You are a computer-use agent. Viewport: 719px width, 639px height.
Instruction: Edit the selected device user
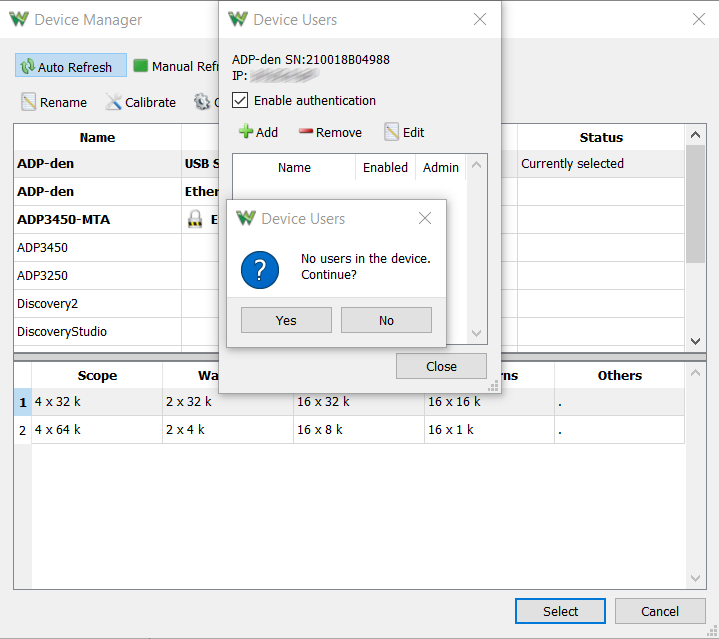point(404,132)
